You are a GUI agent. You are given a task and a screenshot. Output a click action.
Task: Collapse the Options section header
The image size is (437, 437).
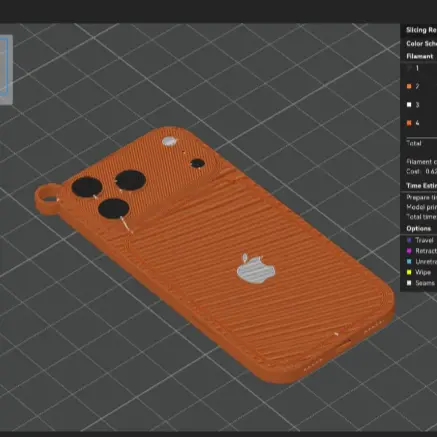[x=418, y=229]
